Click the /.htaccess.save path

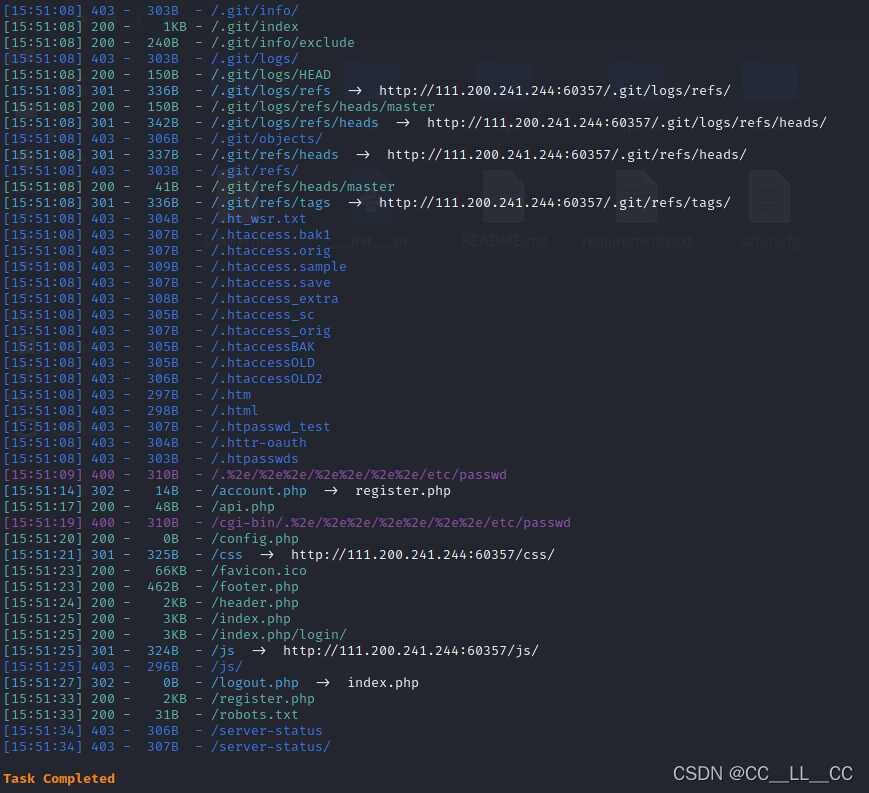click(271, 283)
